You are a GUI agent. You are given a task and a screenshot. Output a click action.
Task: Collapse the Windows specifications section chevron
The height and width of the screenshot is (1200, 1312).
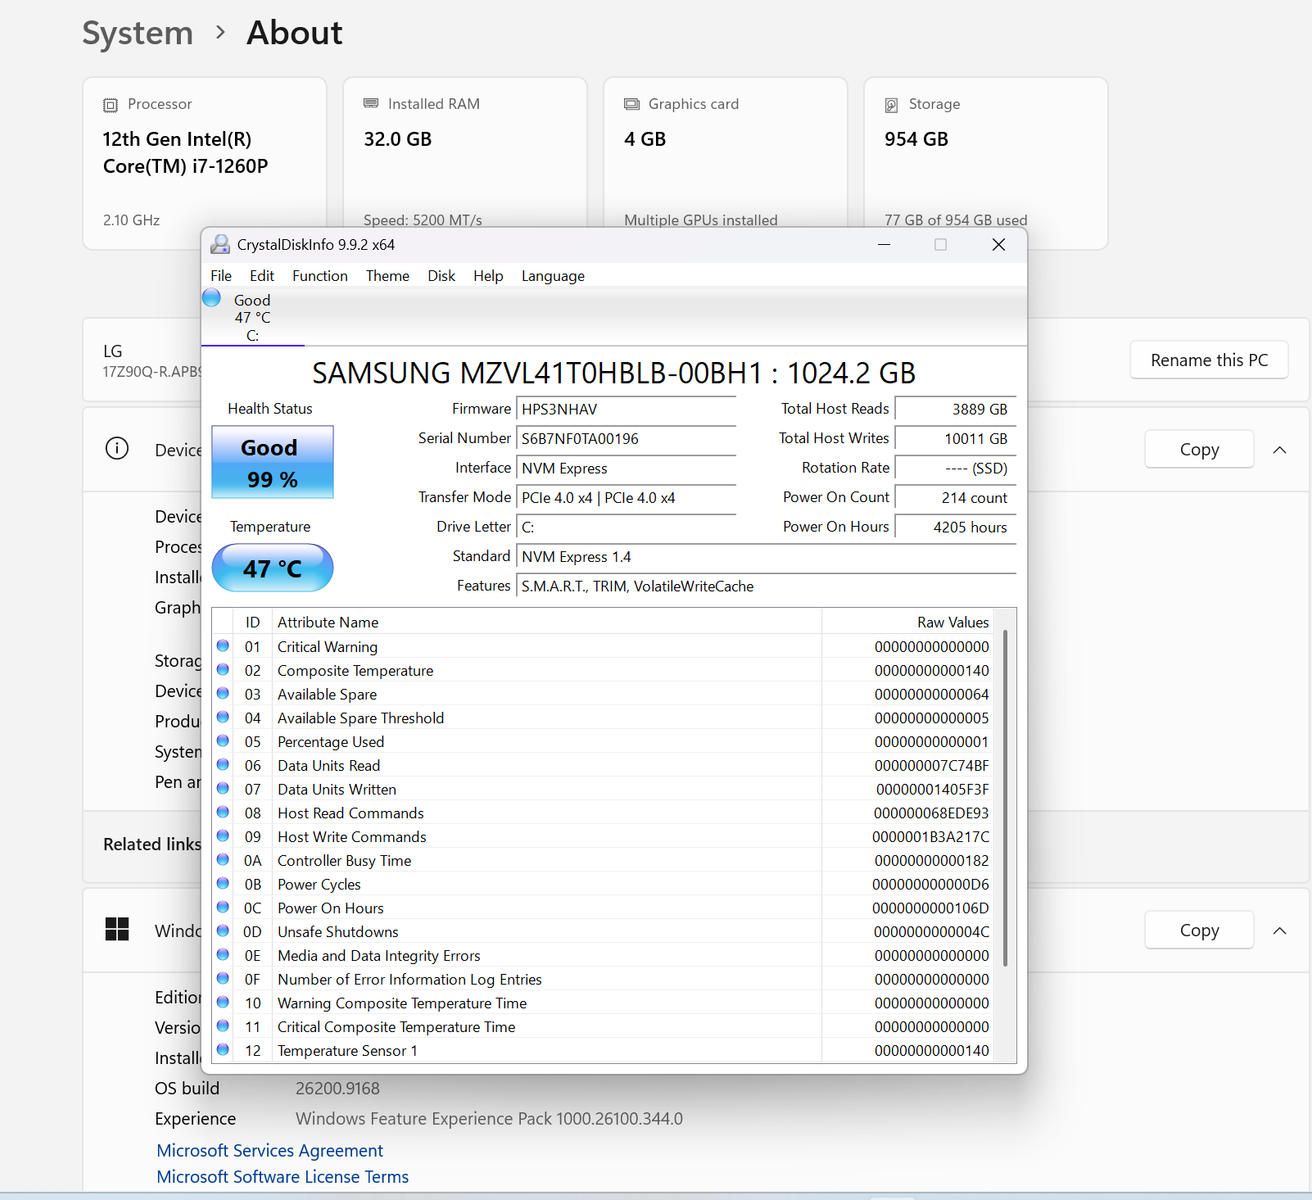point(1279,931)
